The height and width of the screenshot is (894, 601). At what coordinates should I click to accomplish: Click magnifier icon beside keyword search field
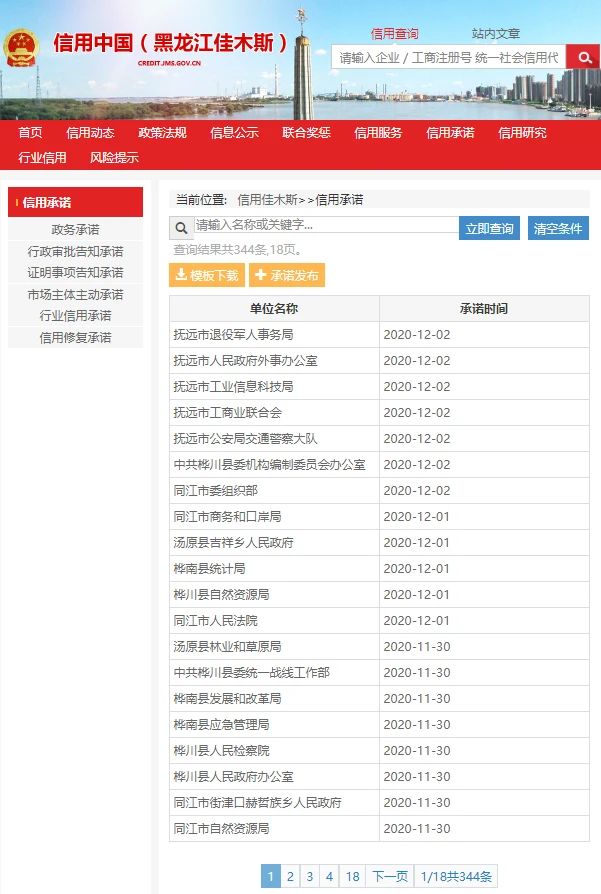pos(181,228)
